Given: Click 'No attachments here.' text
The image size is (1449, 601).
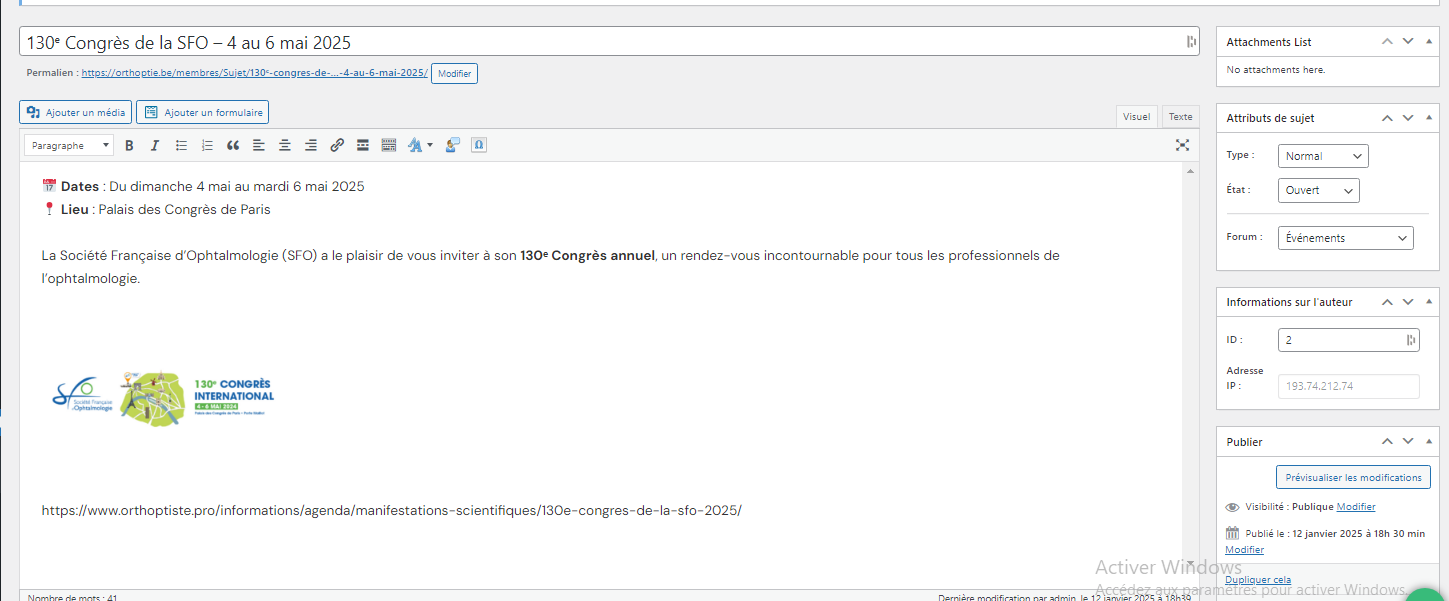Looking at the screenshot, I should 1275,70.
